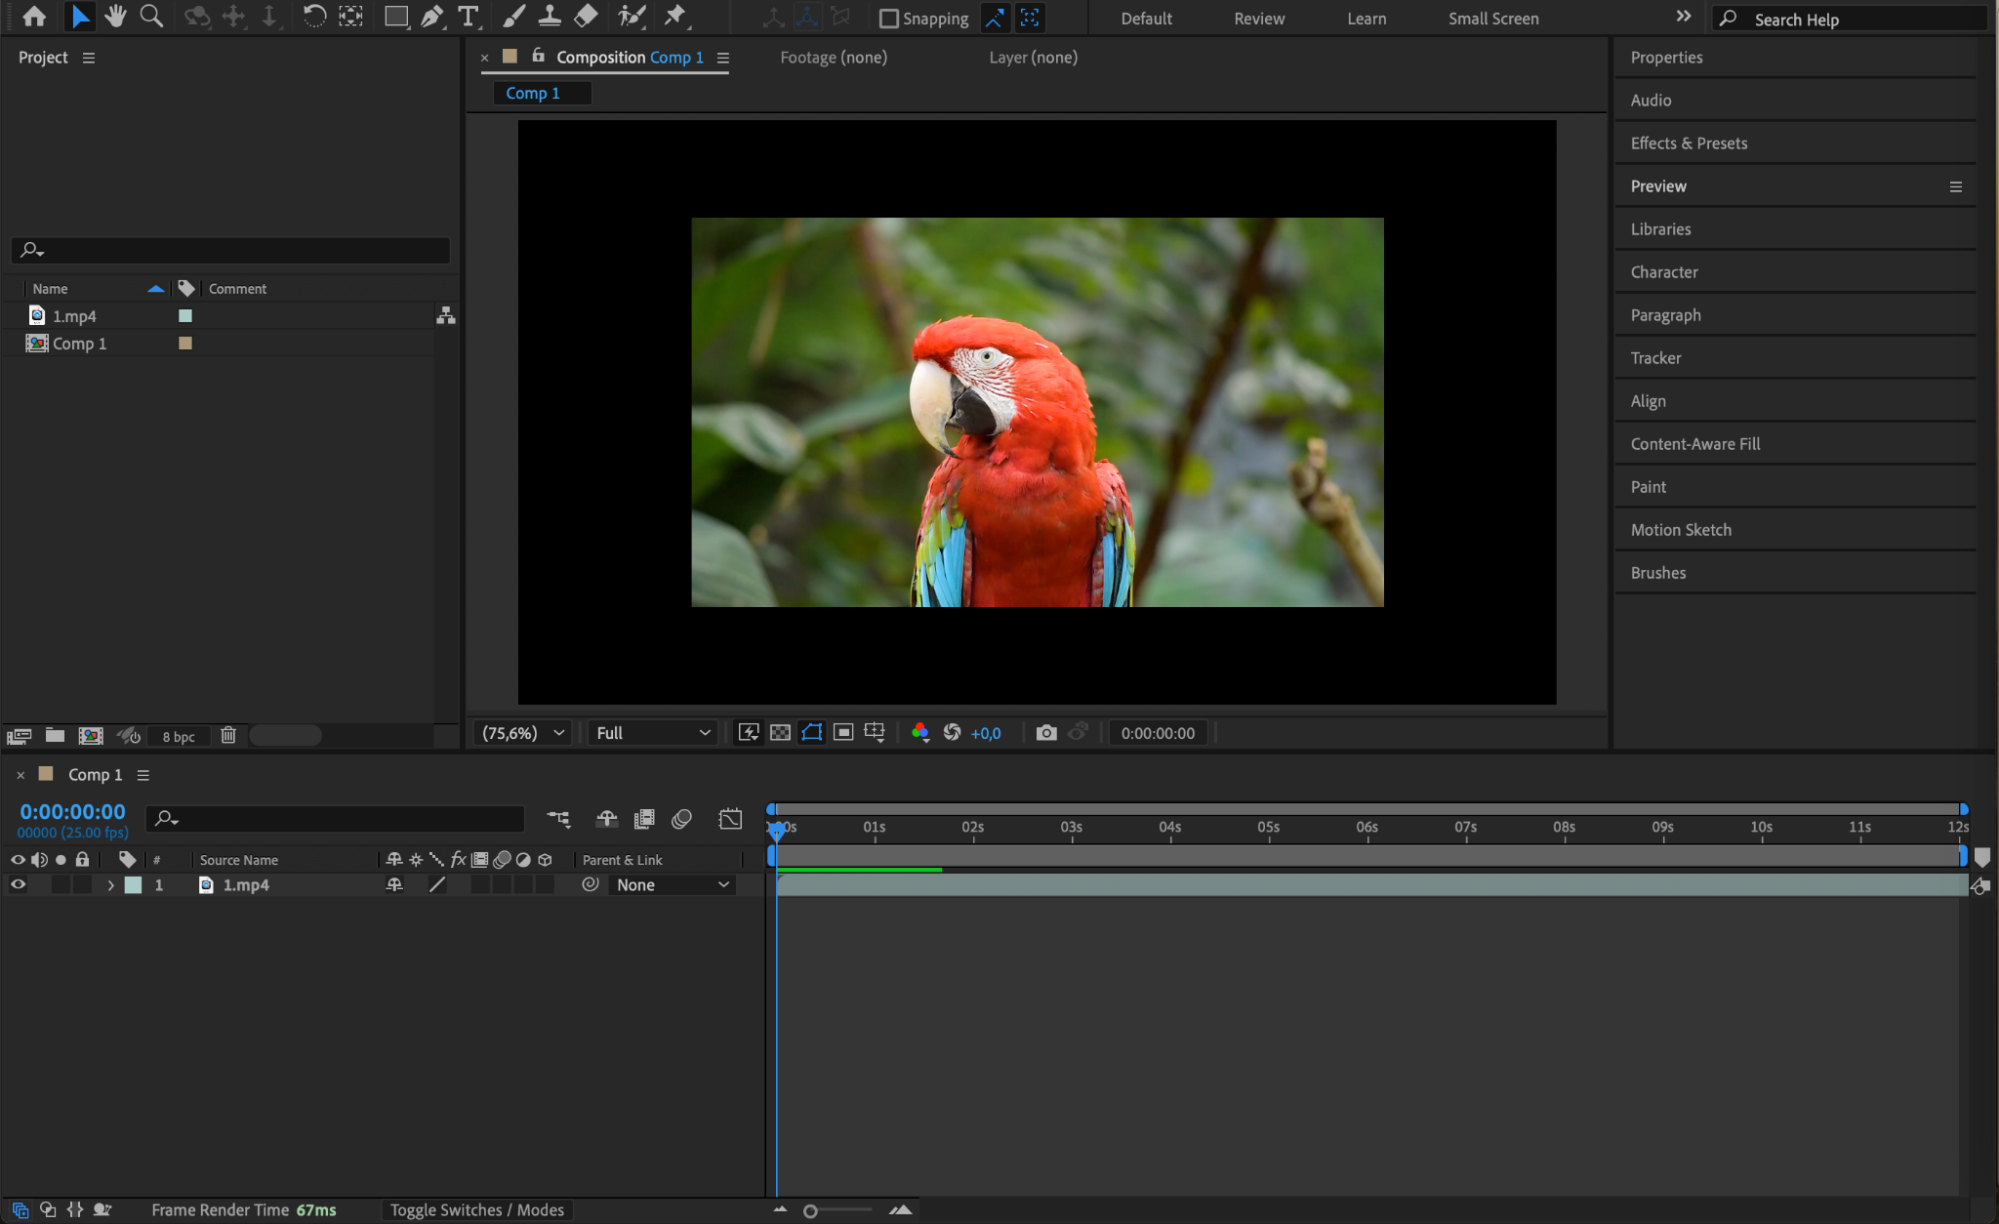Viewport: 1999px width, 1224px height.
Task: Toggle the lock box for 1.mp4 layer
Action: pyautogui.click(x=82, y=885)
